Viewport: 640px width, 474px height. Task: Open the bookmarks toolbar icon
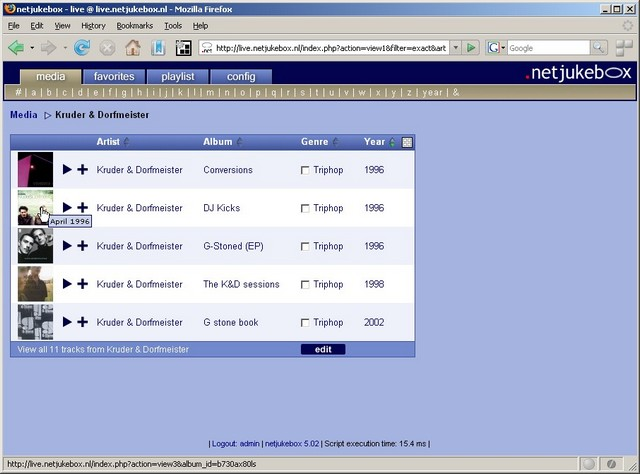tap(158, 48)
